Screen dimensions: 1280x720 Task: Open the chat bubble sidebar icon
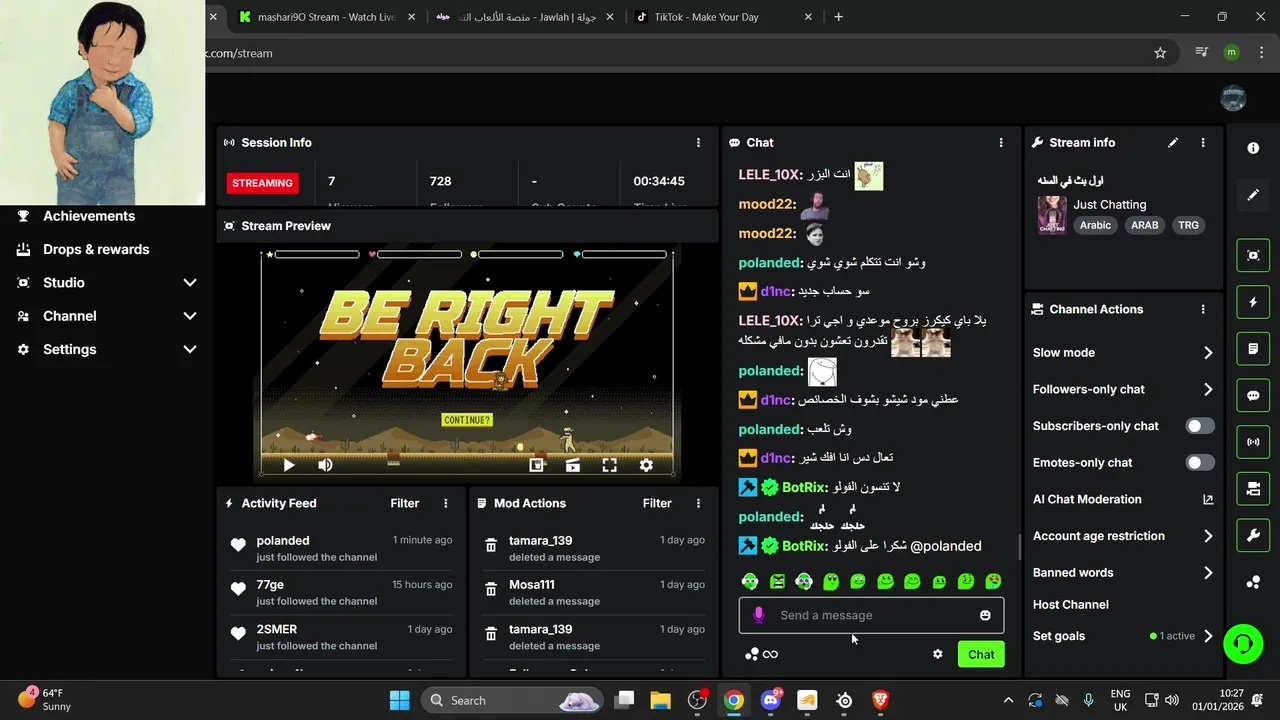point(1253,395)
